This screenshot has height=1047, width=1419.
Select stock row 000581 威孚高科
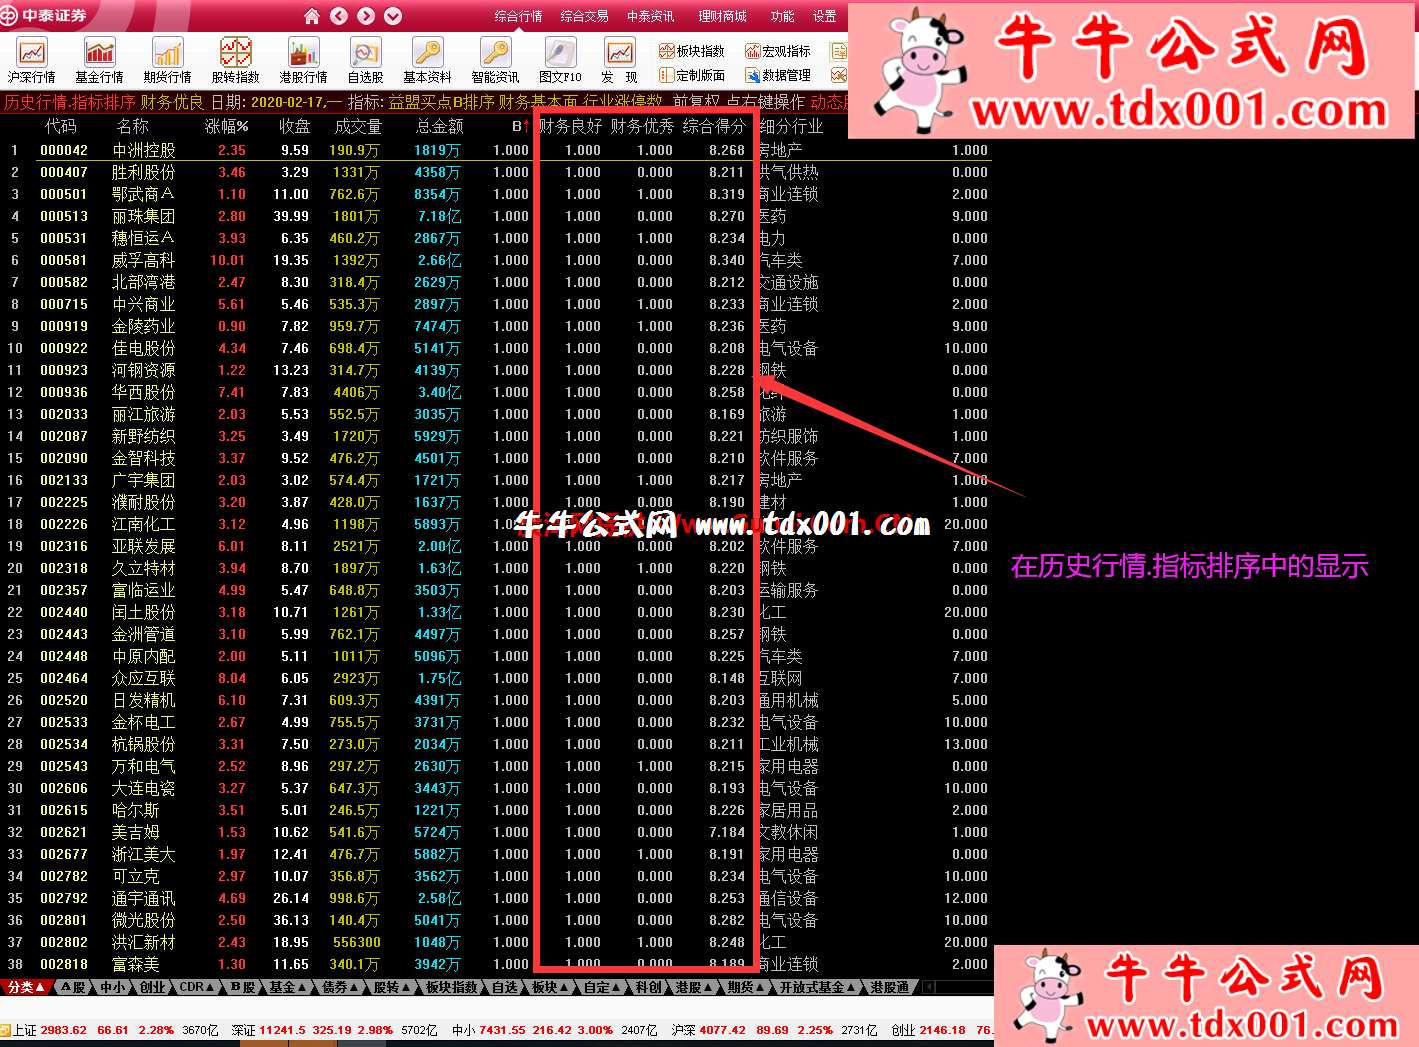pos(496,260)
